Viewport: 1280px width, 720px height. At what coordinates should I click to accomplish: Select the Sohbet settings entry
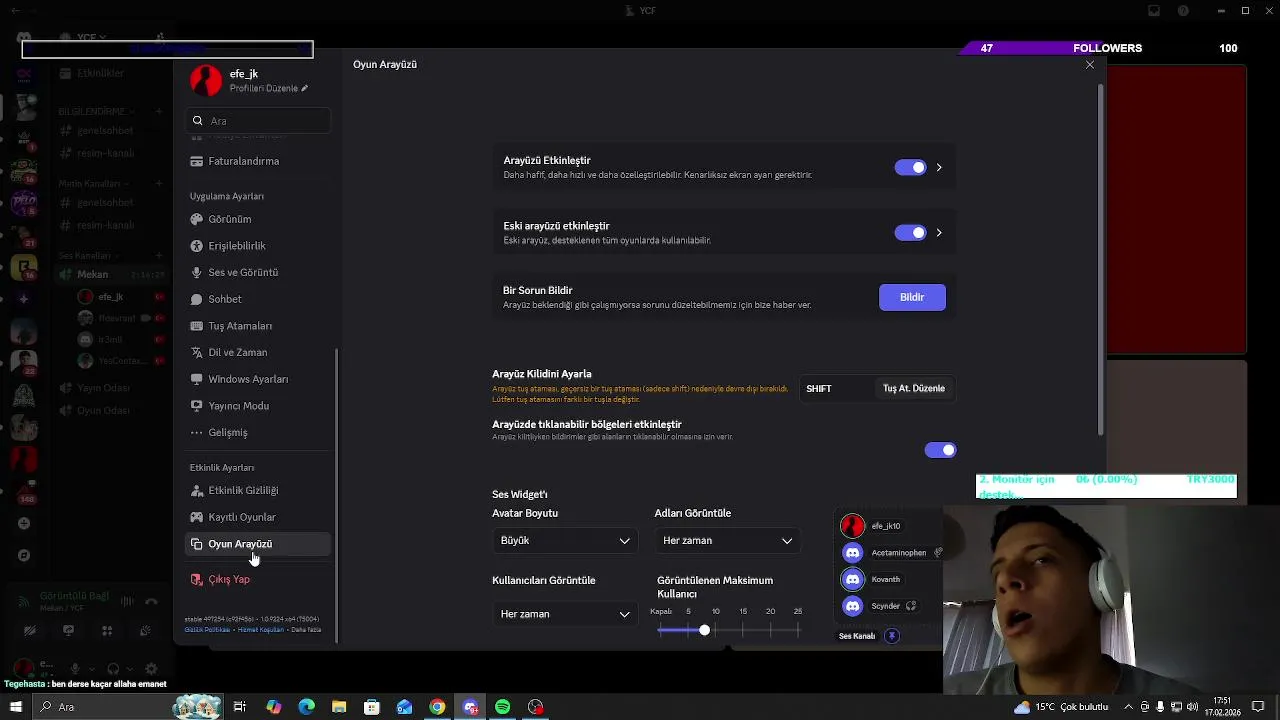click(x=258, y=299)
